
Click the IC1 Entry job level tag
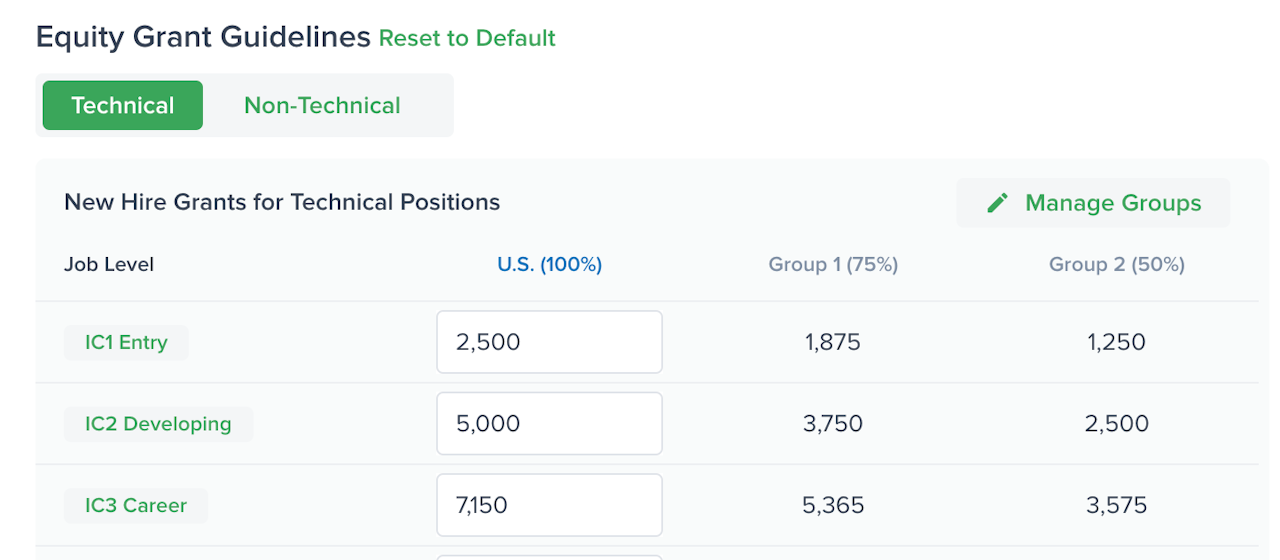126,342
